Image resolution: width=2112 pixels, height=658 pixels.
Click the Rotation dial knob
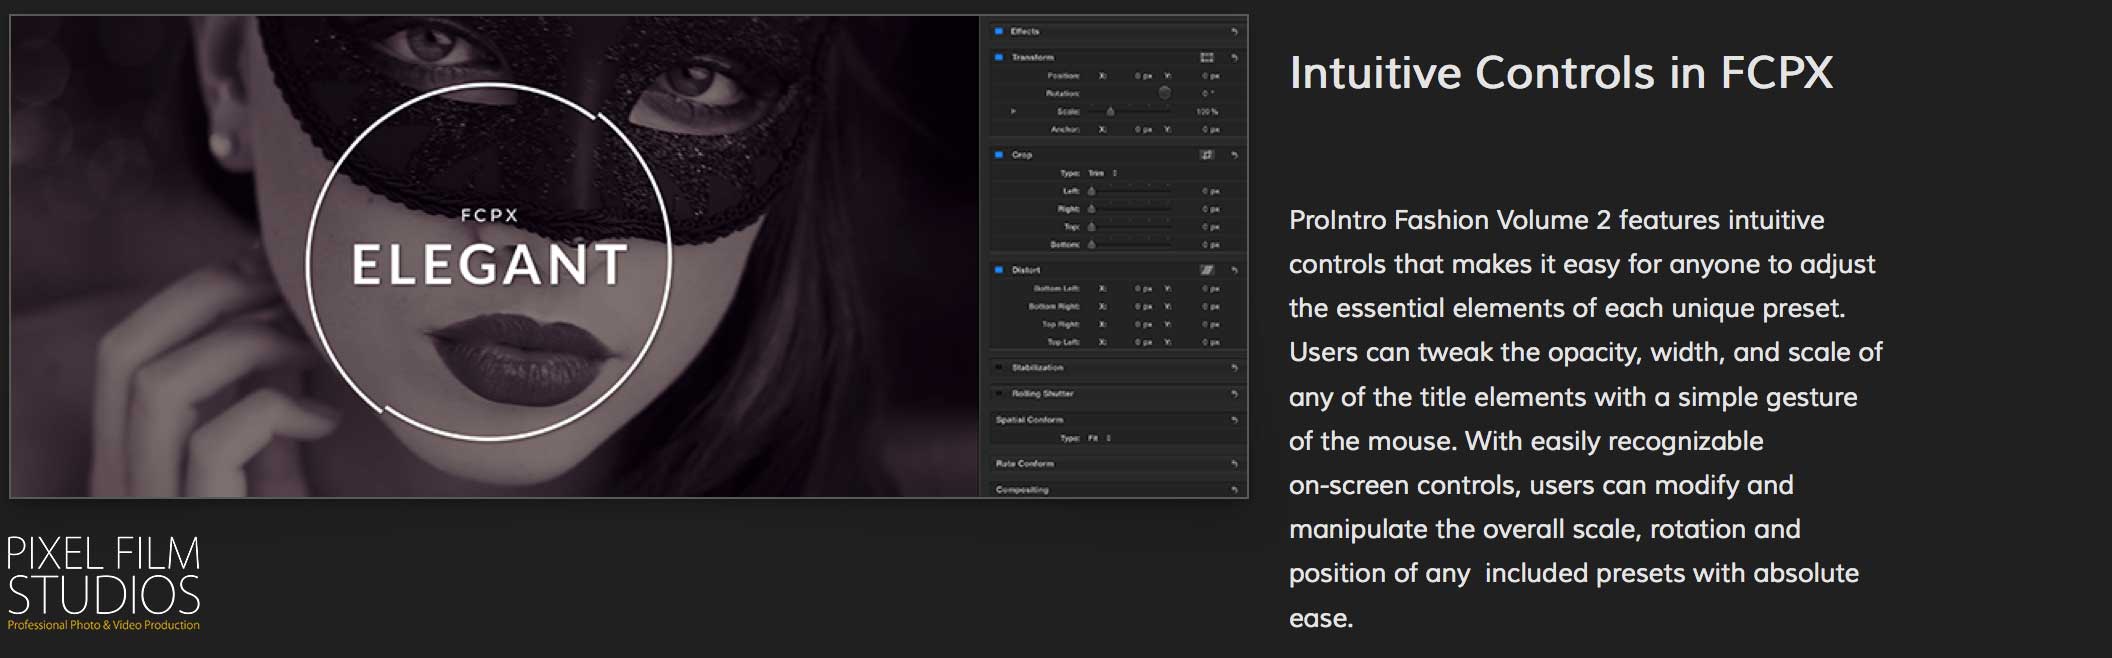point(1165,93)
